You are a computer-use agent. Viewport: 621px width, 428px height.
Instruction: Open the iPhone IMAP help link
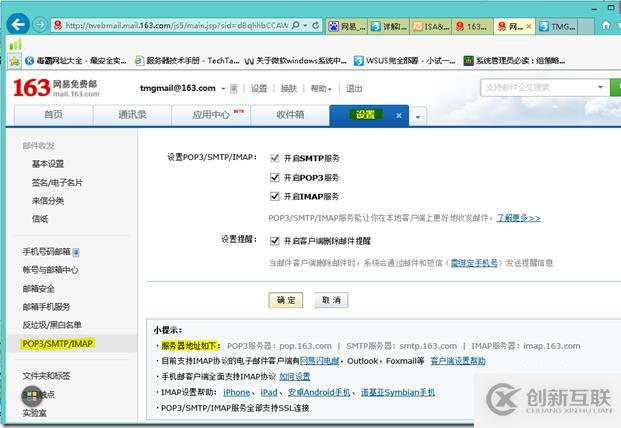236,392
